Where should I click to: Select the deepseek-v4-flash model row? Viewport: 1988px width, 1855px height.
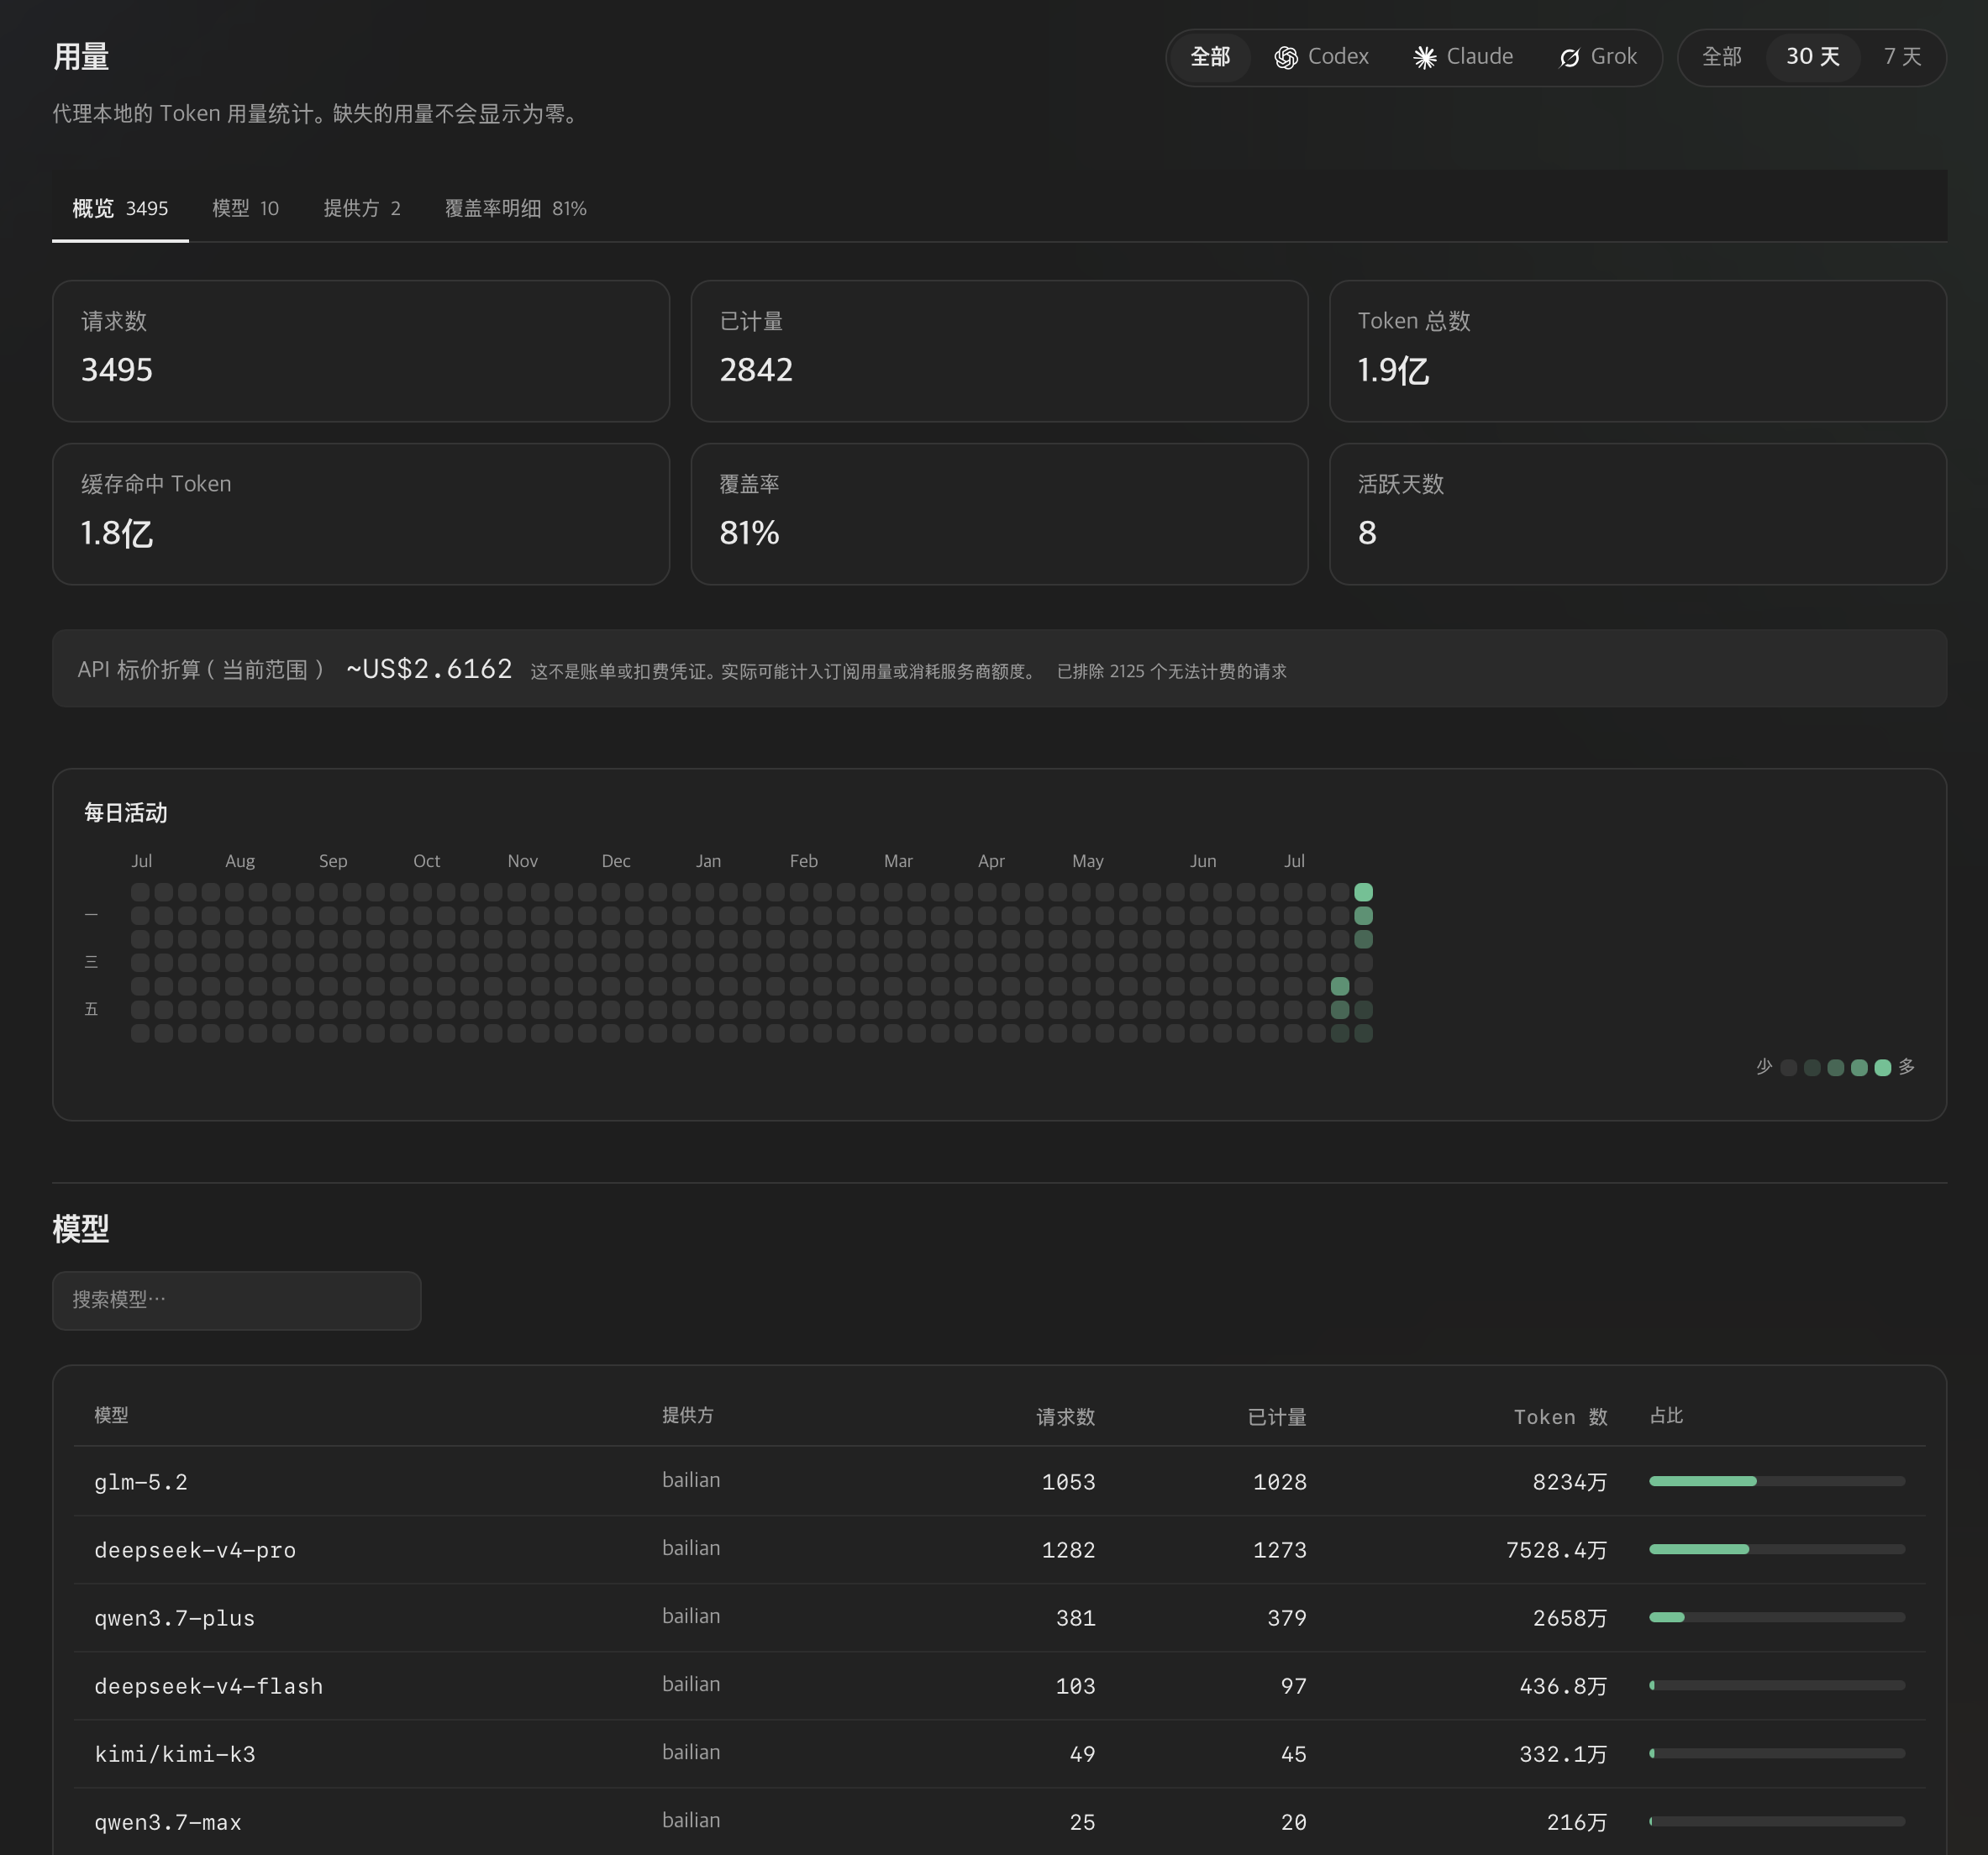pos(999,1685)
